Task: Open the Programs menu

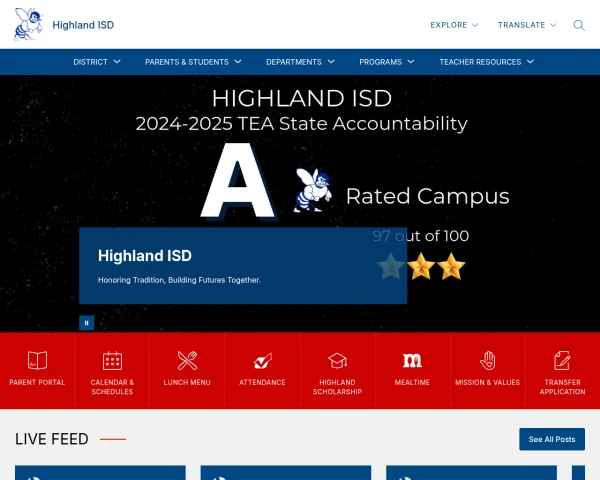Action: (x=380, y=62)
